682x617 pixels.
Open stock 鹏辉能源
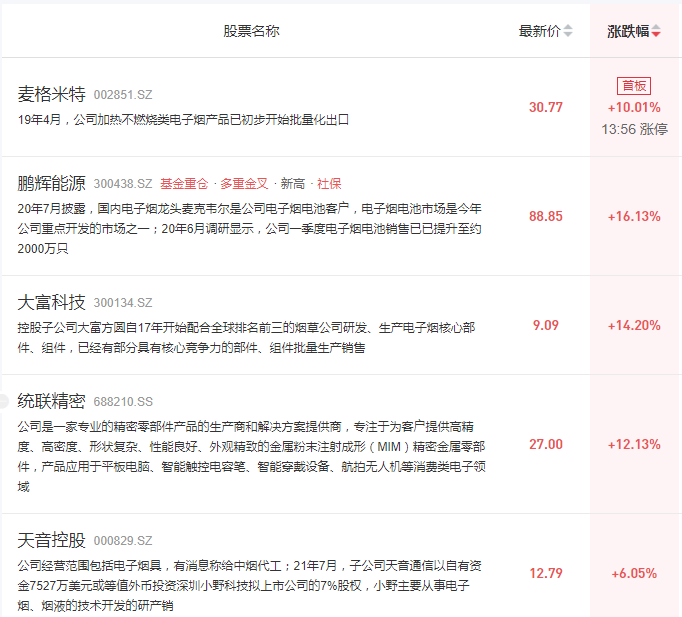51,183
